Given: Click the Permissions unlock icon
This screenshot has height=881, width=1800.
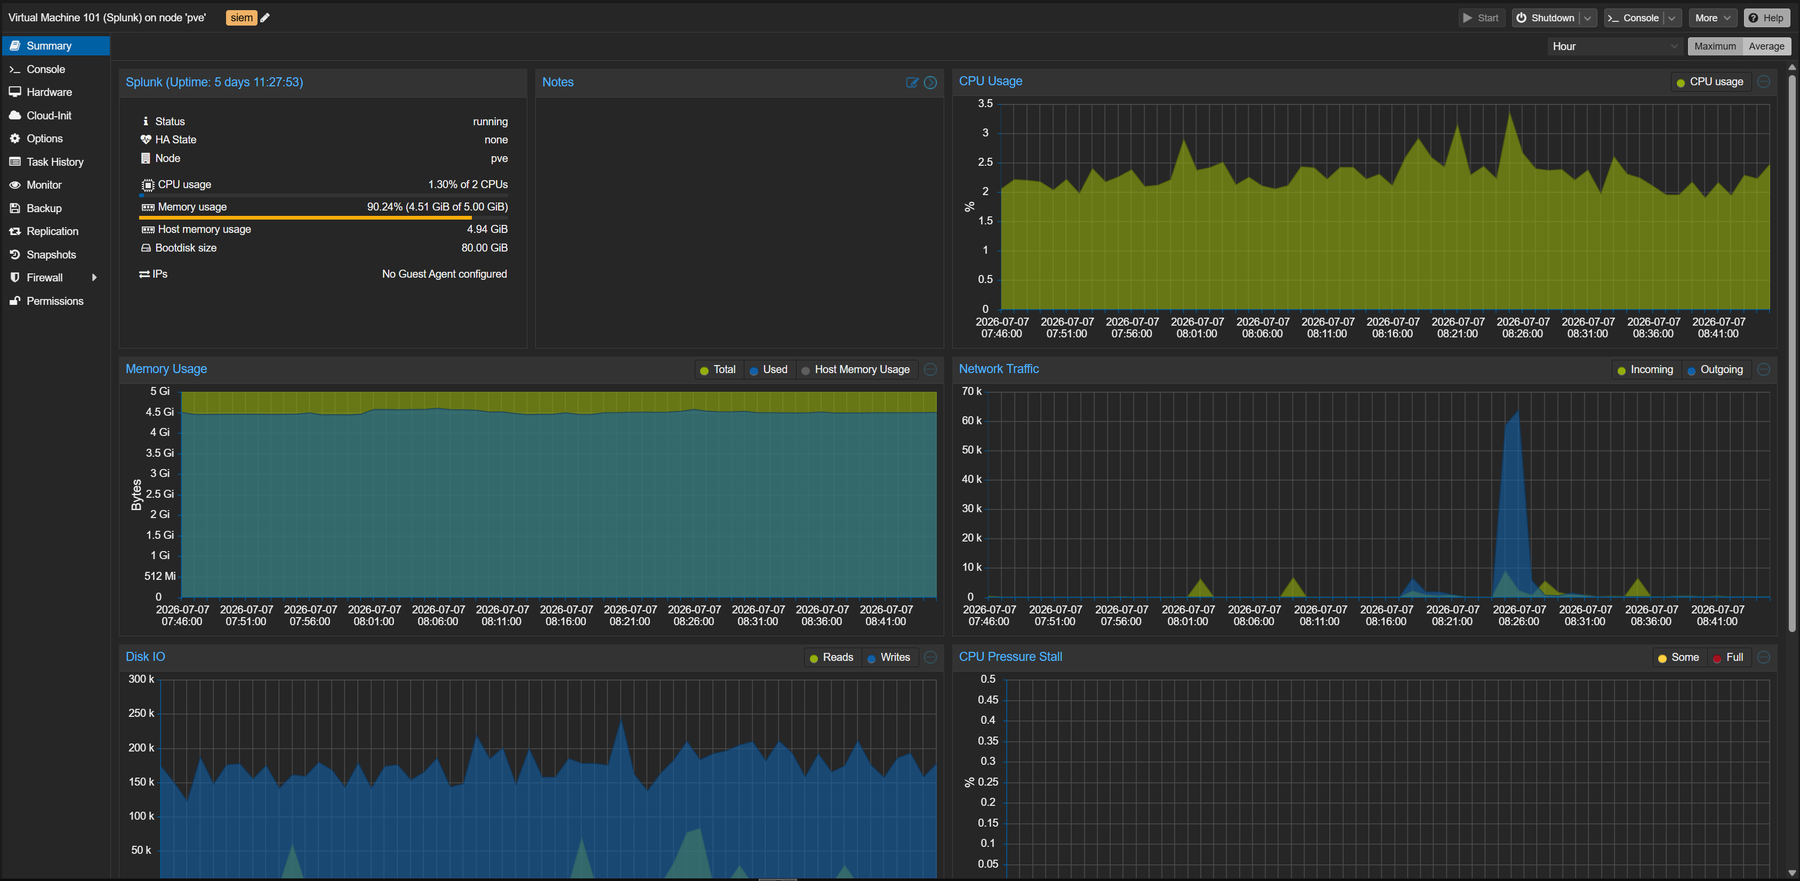Looking at the screenshot, I should (15, 301).
